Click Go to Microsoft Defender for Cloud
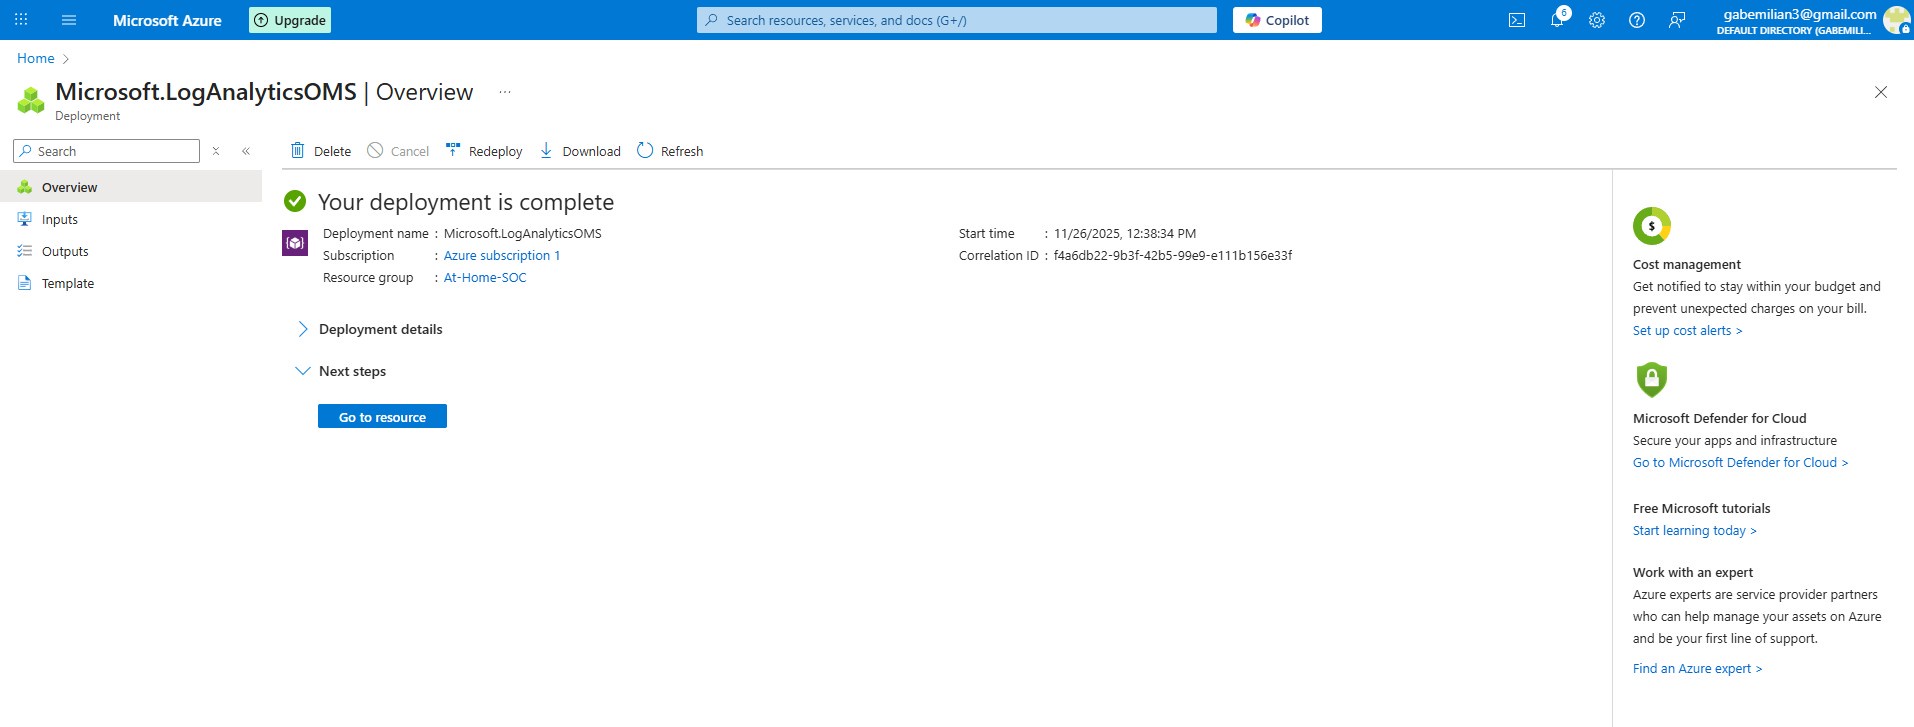The width and height of the screenshot is (1914, 727). [x=1740, y=462]
